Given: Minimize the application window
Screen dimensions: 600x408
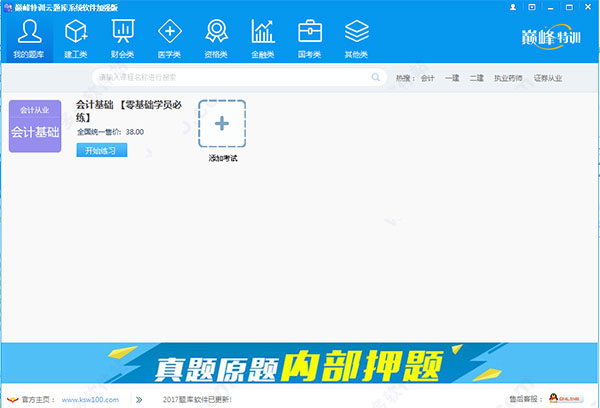Looking at the screenshot, I should (550, 7).
